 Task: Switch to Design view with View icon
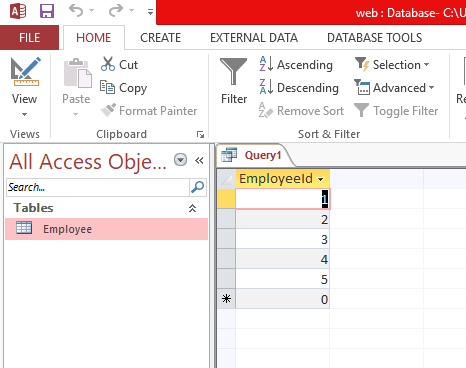[x=25, y=72]
